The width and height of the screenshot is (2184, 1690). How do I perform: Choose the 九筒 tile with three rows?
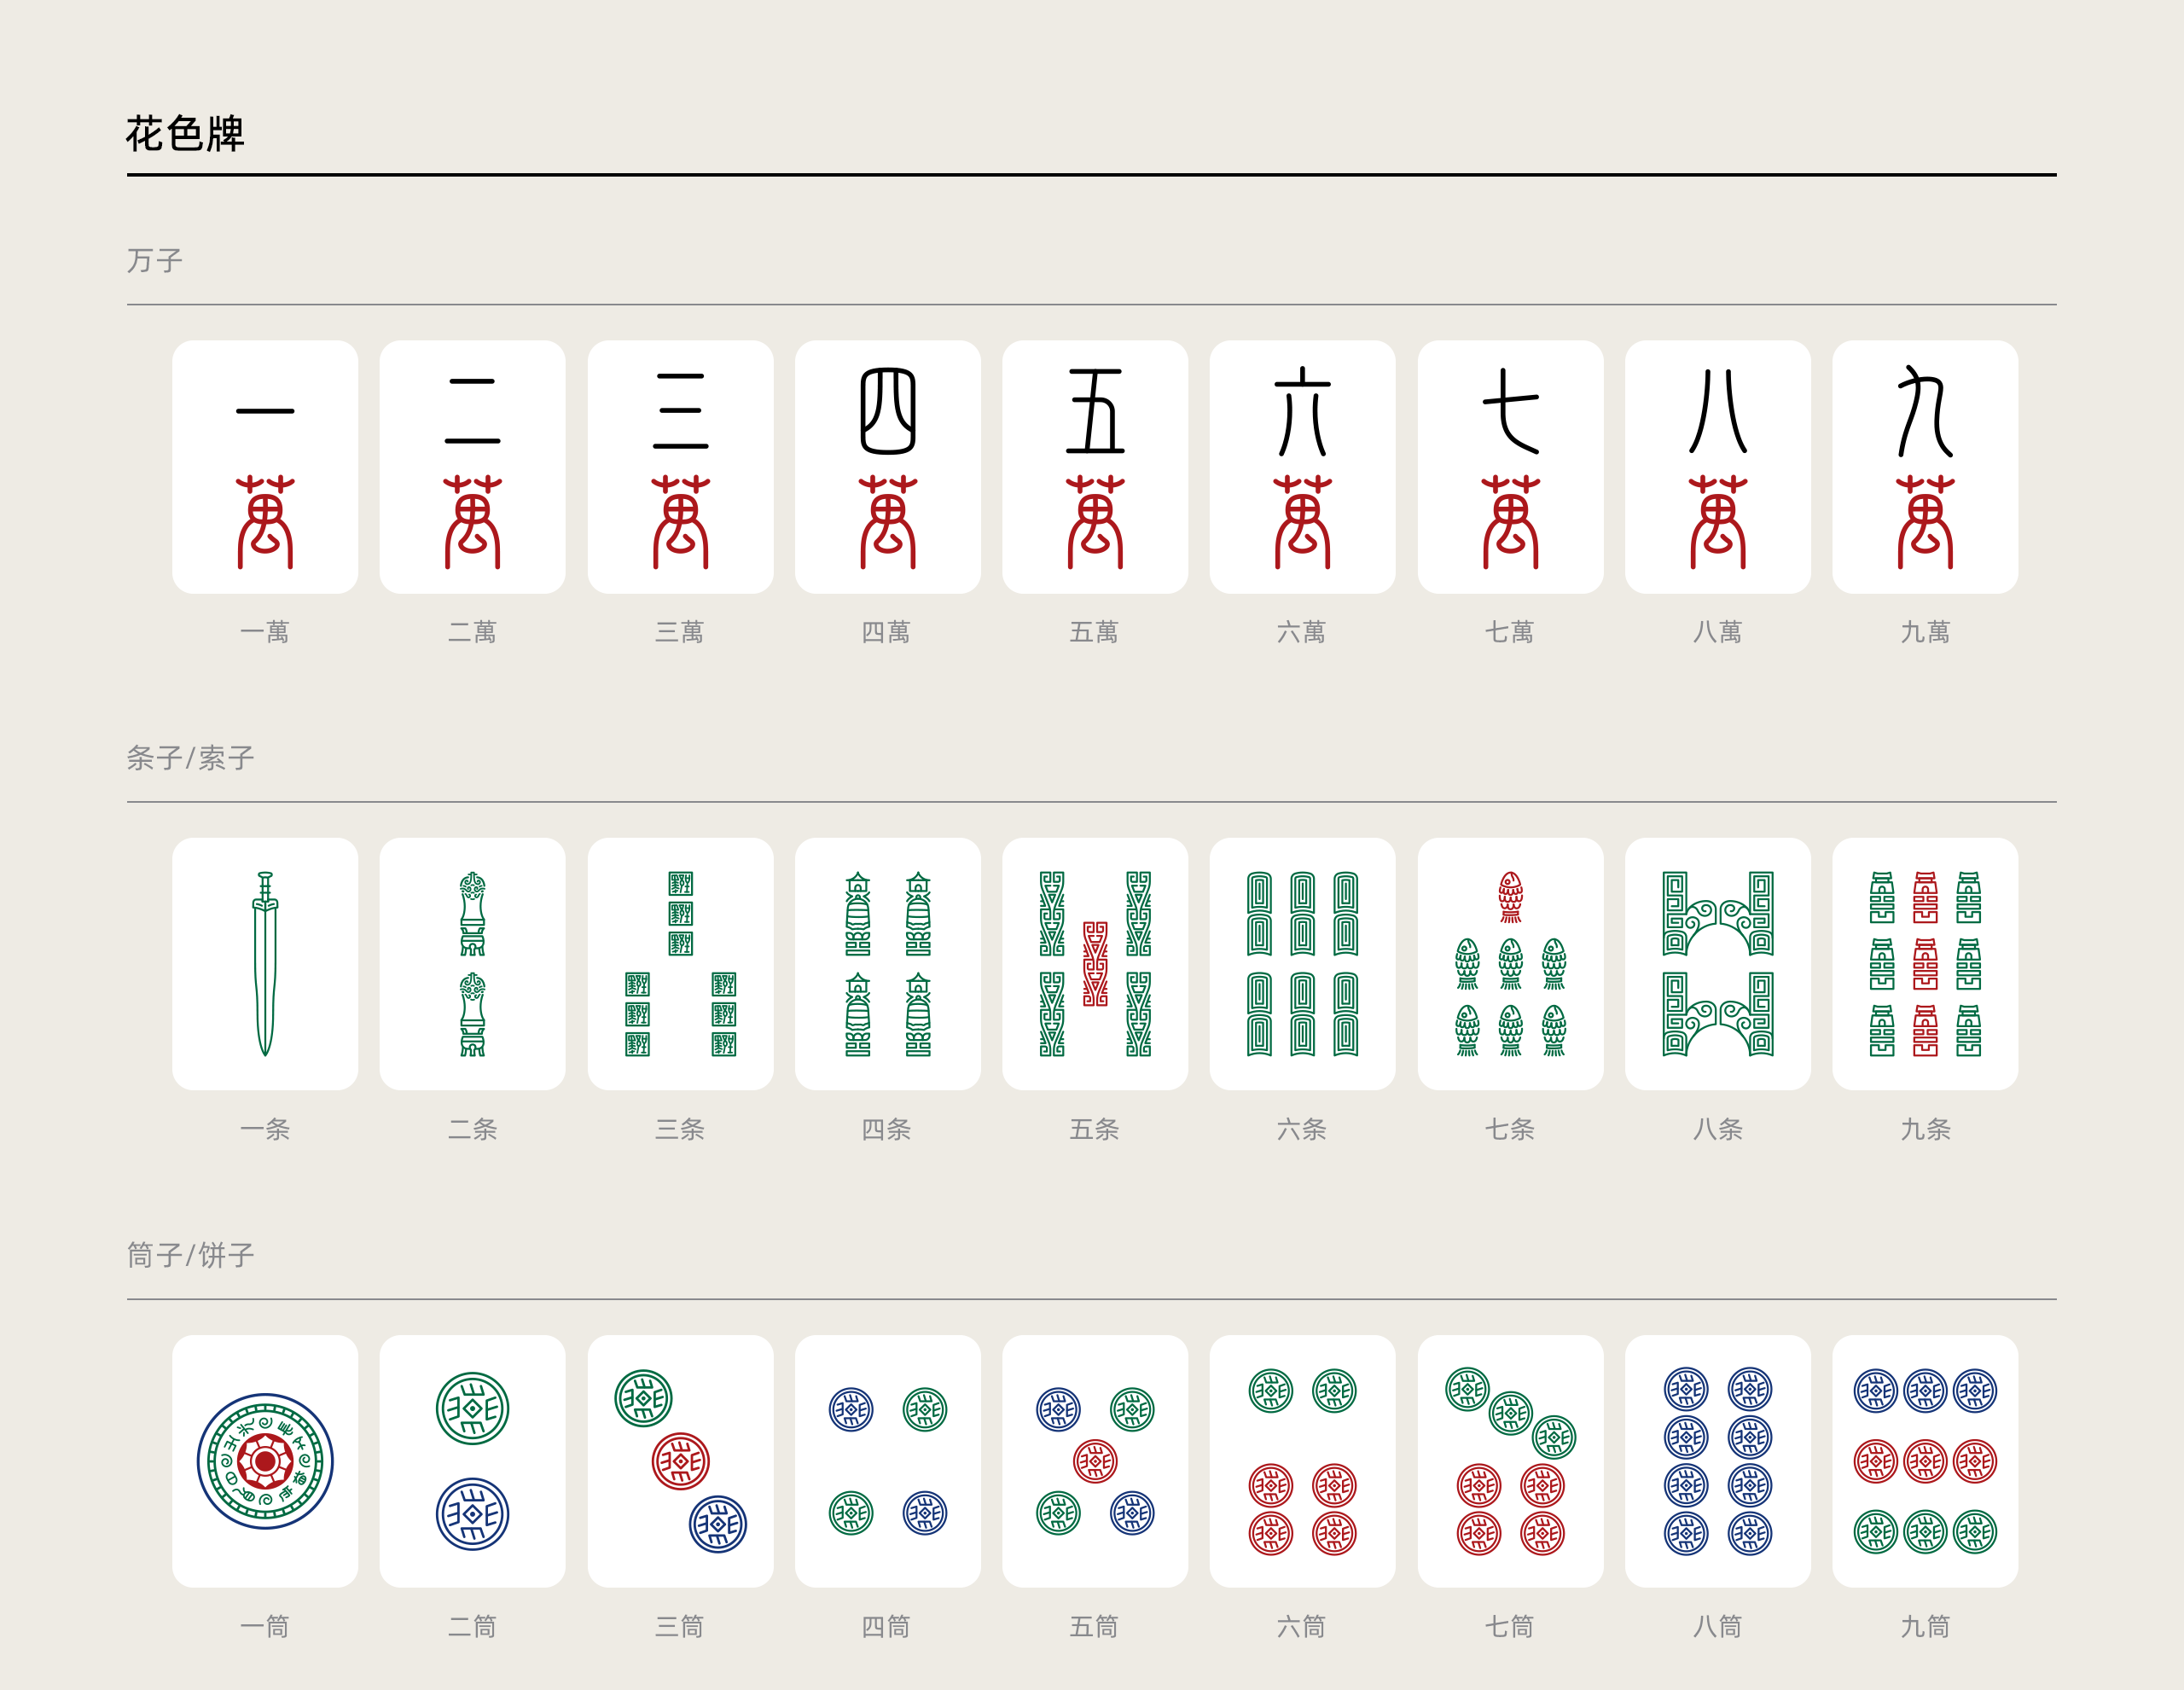(x=1925, y=1460)
